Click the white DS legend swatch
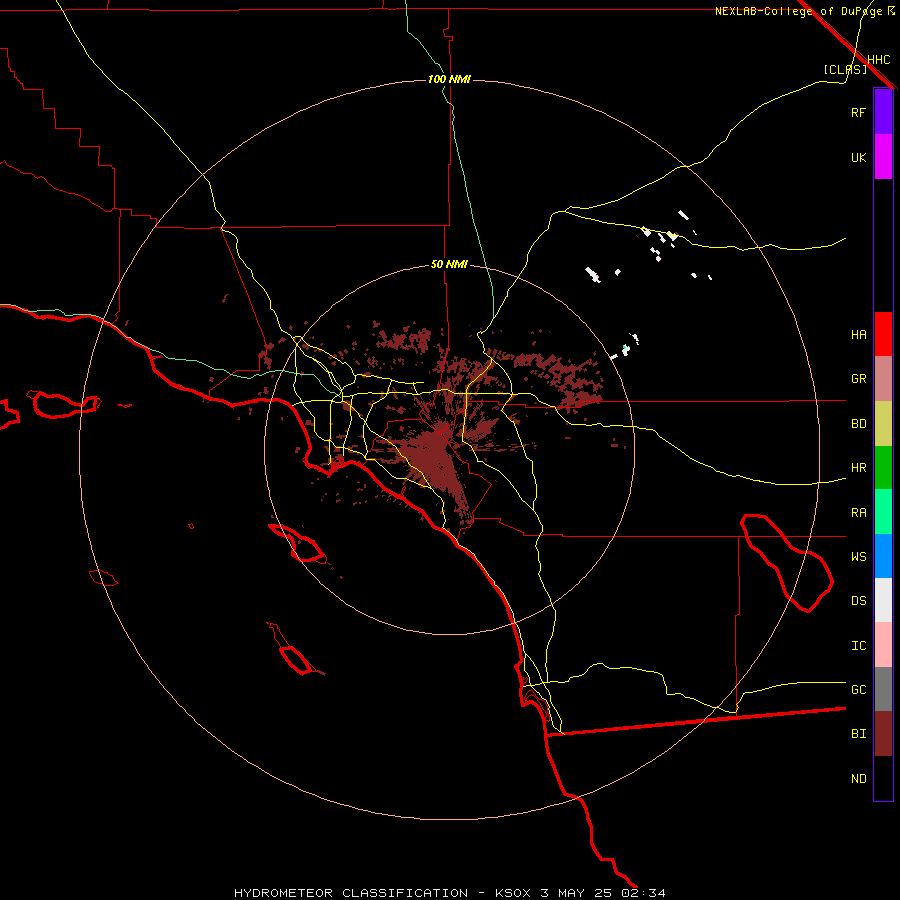Screen dimensions: 900x900 (x=883, y=600)
